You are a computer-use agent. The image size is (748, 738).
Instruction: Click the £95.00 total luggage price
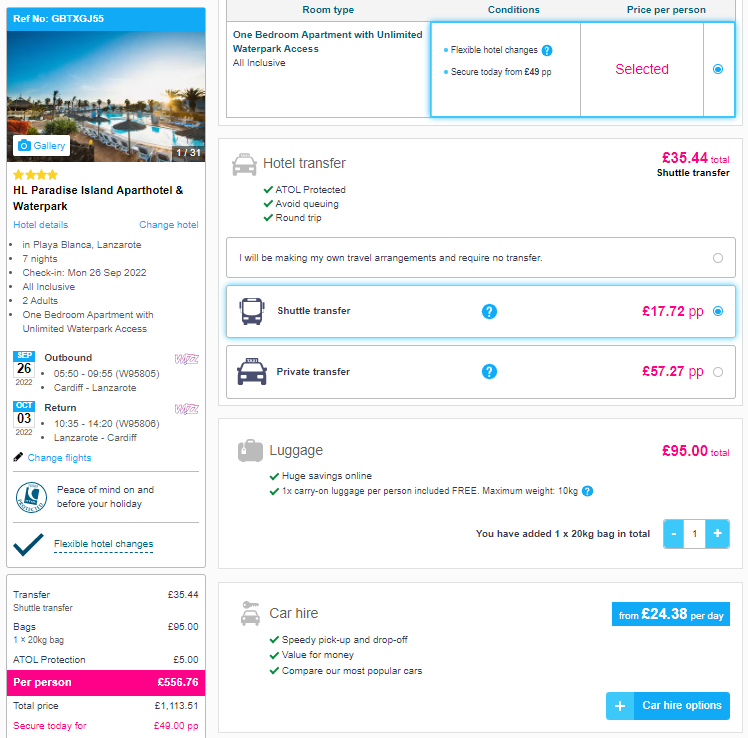(x=696, y=451)
